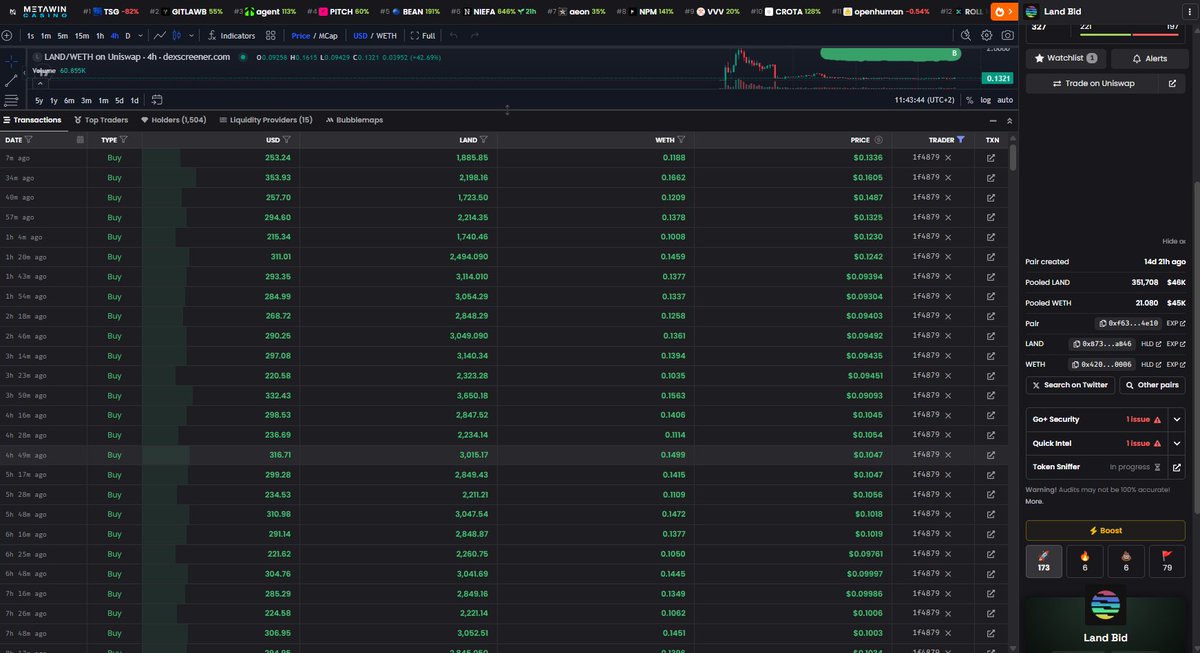
Task: Open the Indicators menu
Action: (x=231, y=35)
